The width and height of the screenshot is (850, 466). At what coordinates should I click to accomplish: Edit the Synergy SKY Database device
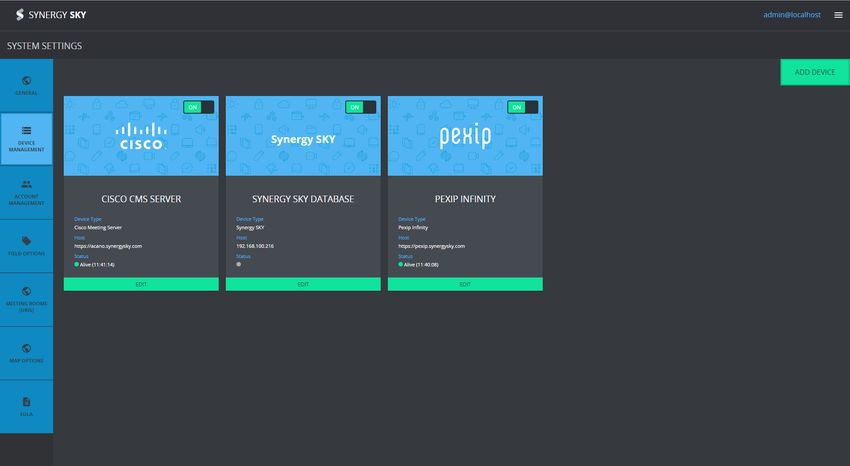click(x=303, y=284)
